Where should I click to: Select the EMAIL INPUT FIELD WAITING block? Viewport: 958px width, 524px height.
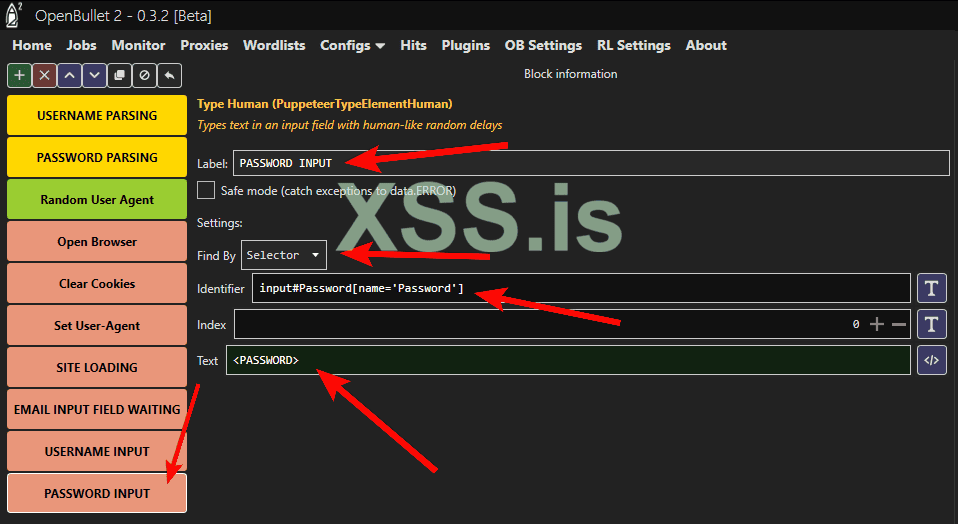pos(97,410)
